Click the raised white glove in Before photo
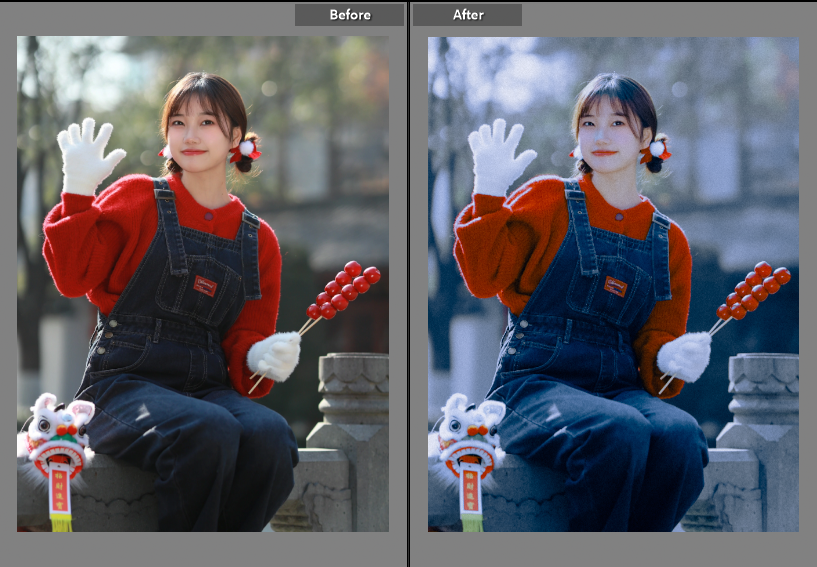Screen dimensions: 817x567 (x=88, y=157)
